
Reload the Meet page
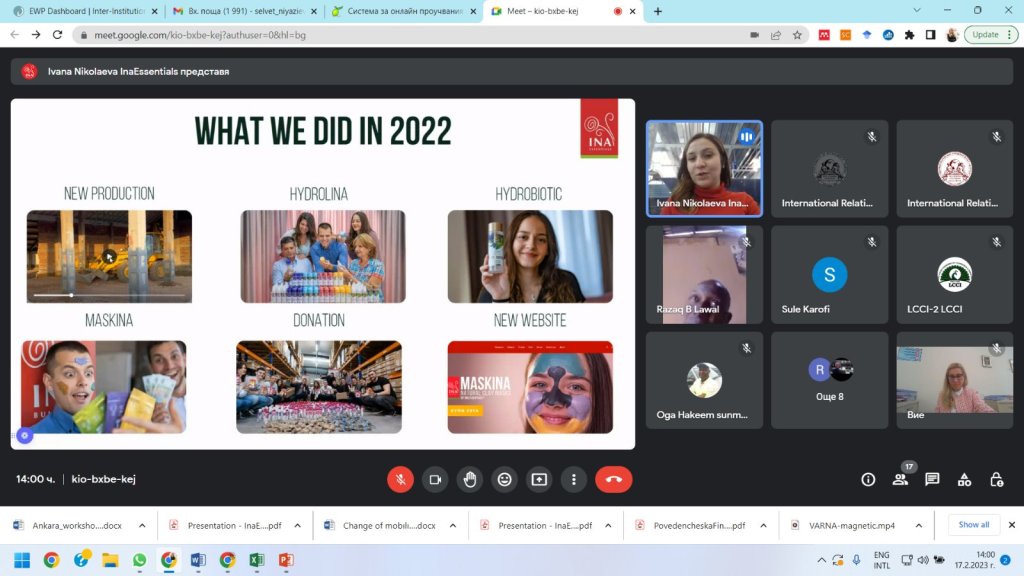57,35
